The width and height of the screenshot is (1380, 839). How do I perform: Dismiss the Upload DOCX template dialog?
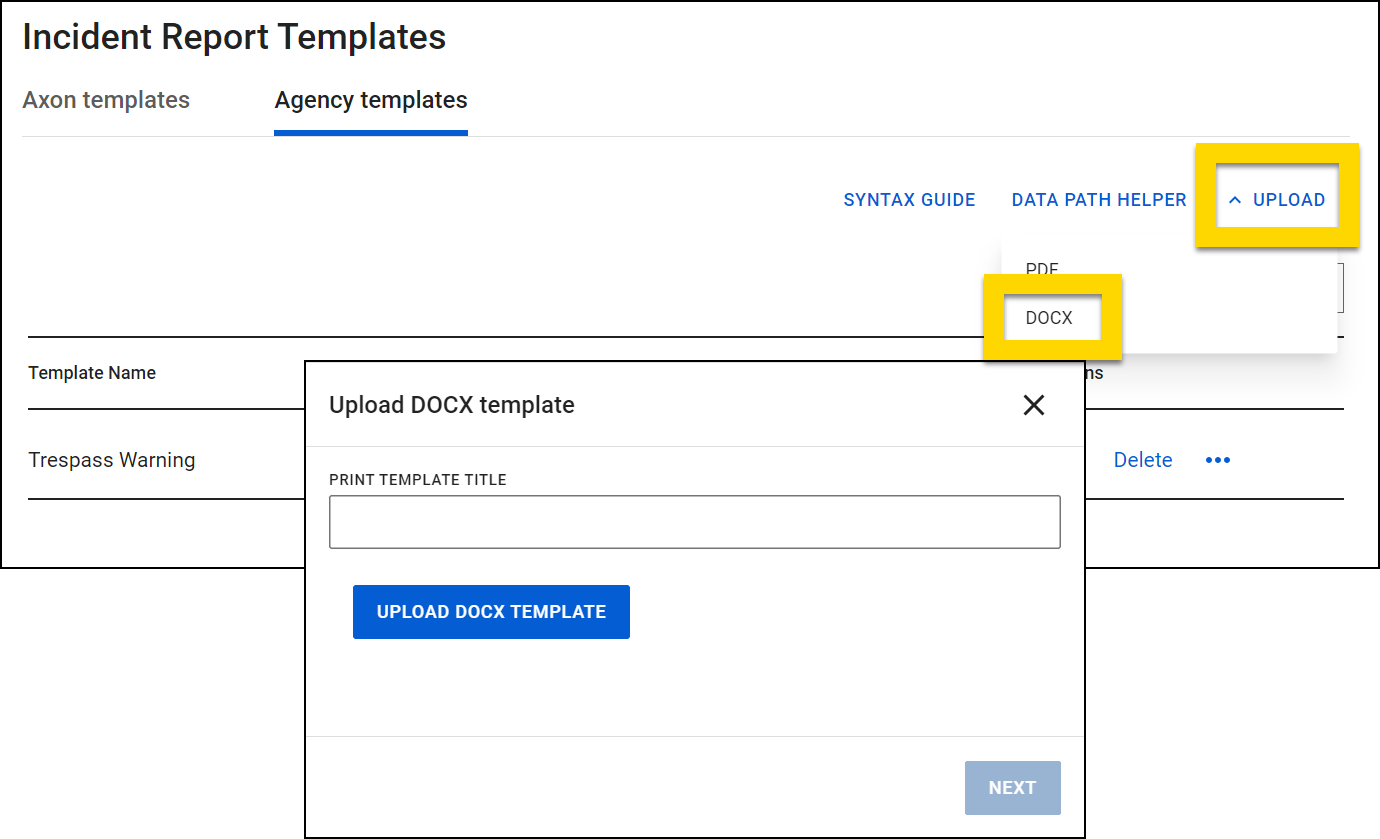pos(1033,405)
